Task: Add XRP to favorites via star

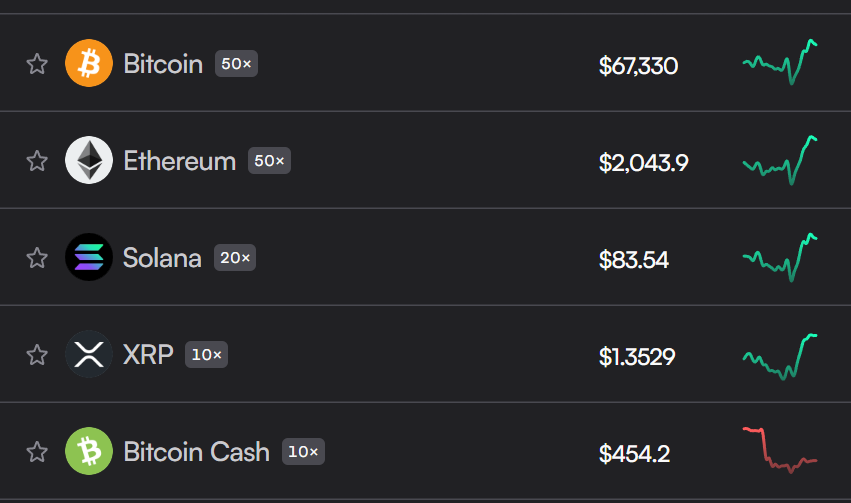Action: (37, 355)
